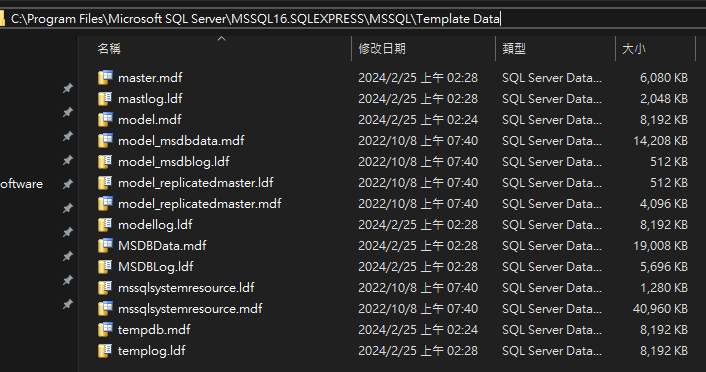Select the model.mdf file name
The height and width of the screenshot is (372, 706).
point(149,120)
